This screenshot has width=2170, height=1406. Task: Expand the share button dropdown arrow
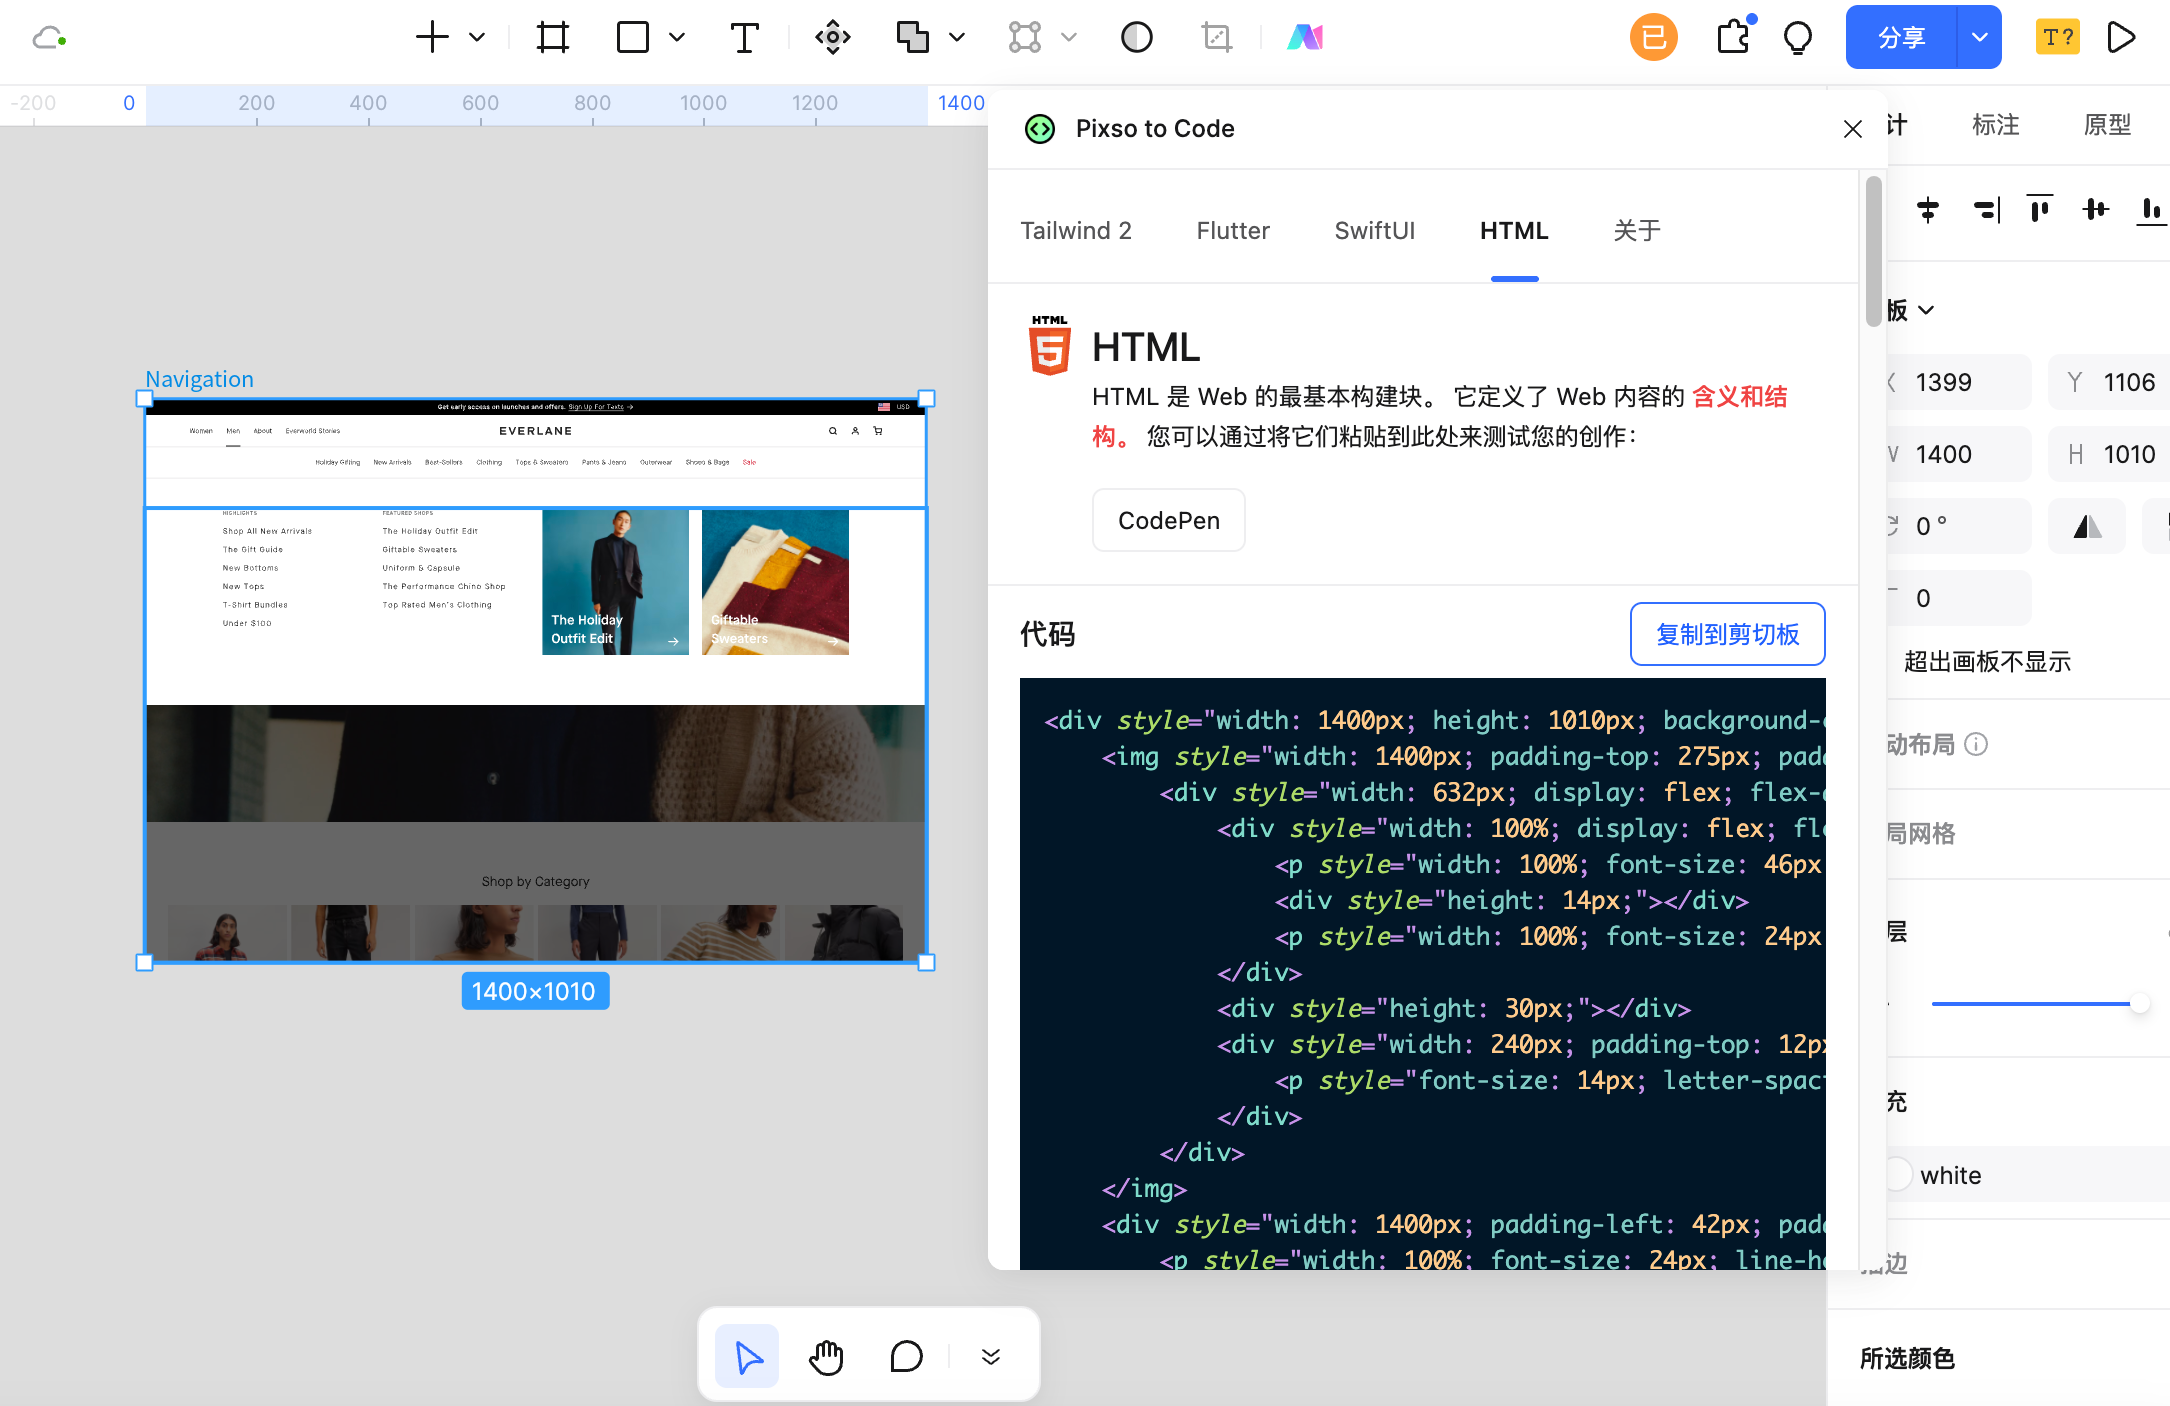1979,37
